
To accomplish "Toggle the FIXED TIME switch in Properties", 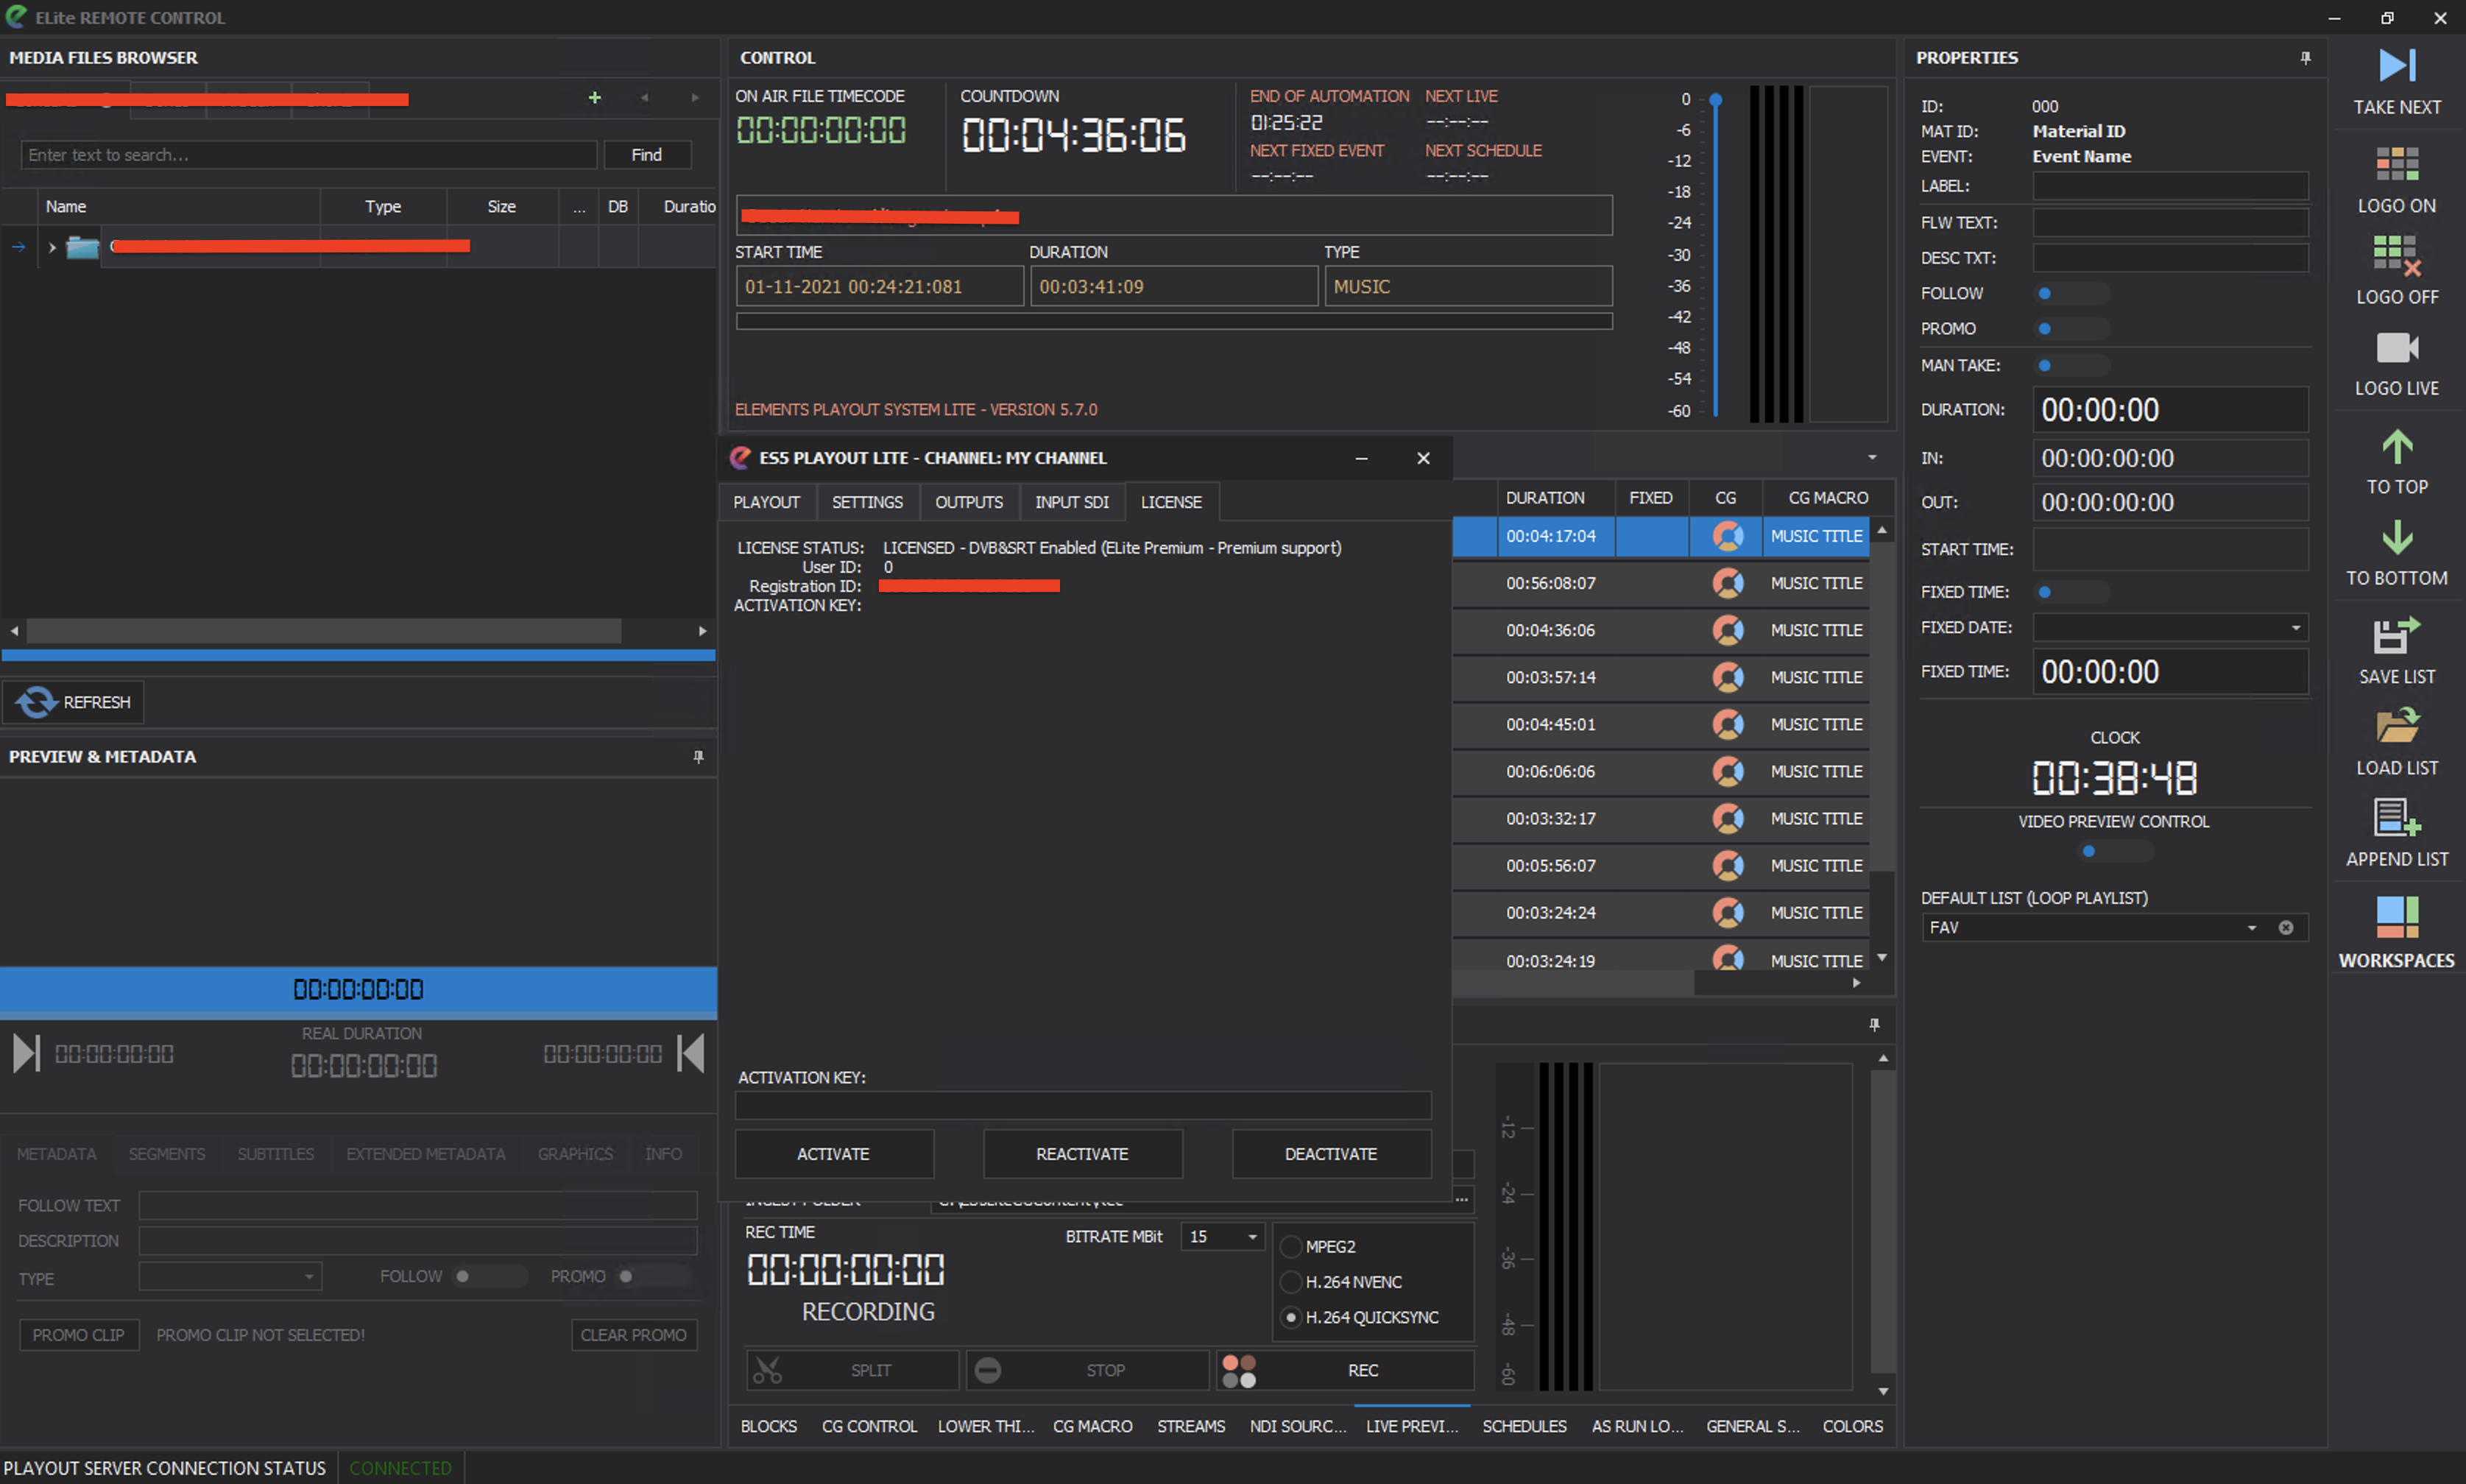I will point(2073,592).
